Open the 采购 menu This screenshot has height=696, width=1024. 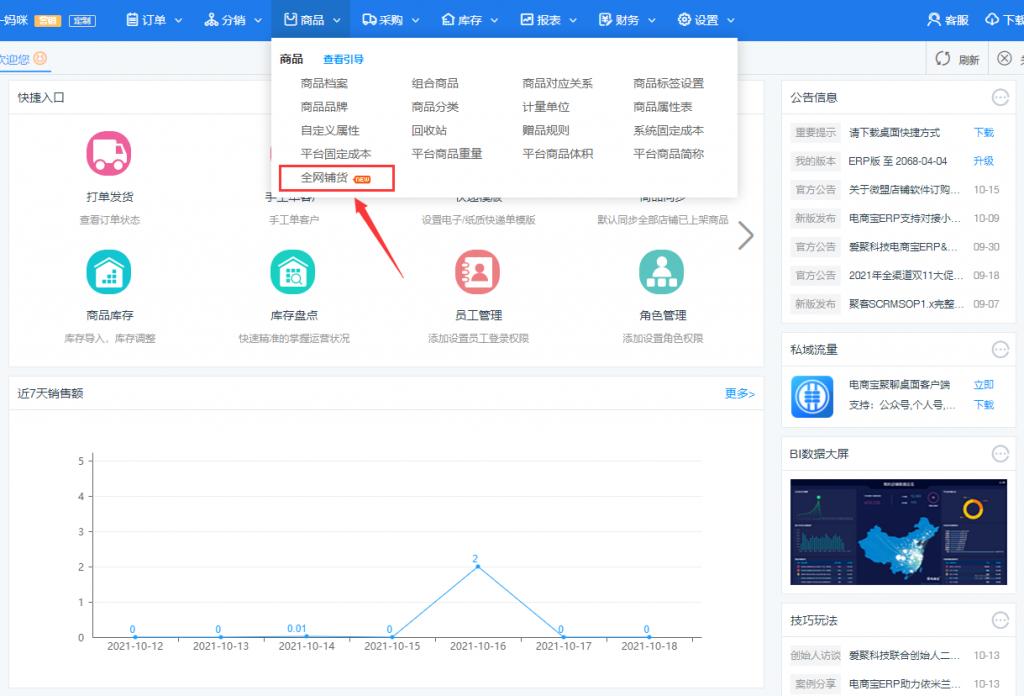(x=390, y=17)
